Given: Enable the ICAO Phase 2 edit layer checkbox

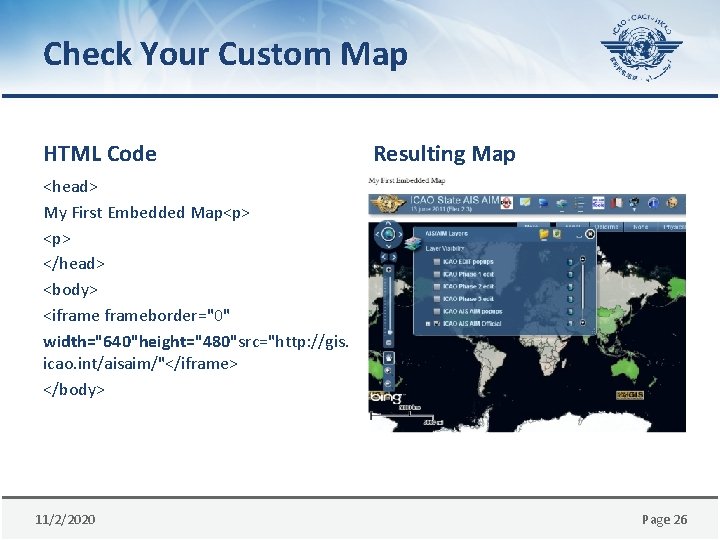Looking at the screenshot, I should pos(437,287).
